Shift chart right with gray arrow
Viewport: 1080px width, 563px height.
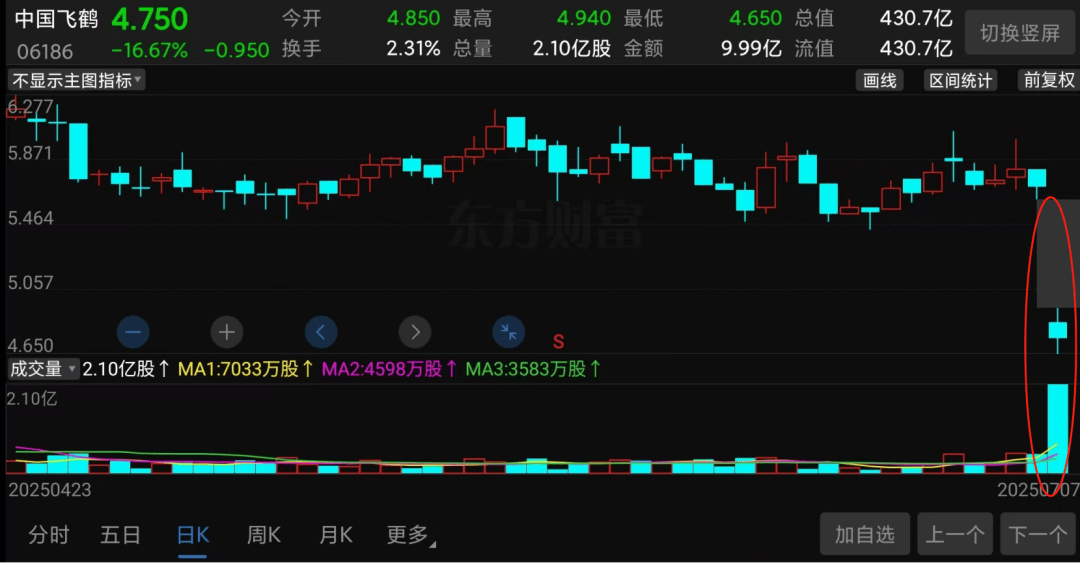(415, 332)
